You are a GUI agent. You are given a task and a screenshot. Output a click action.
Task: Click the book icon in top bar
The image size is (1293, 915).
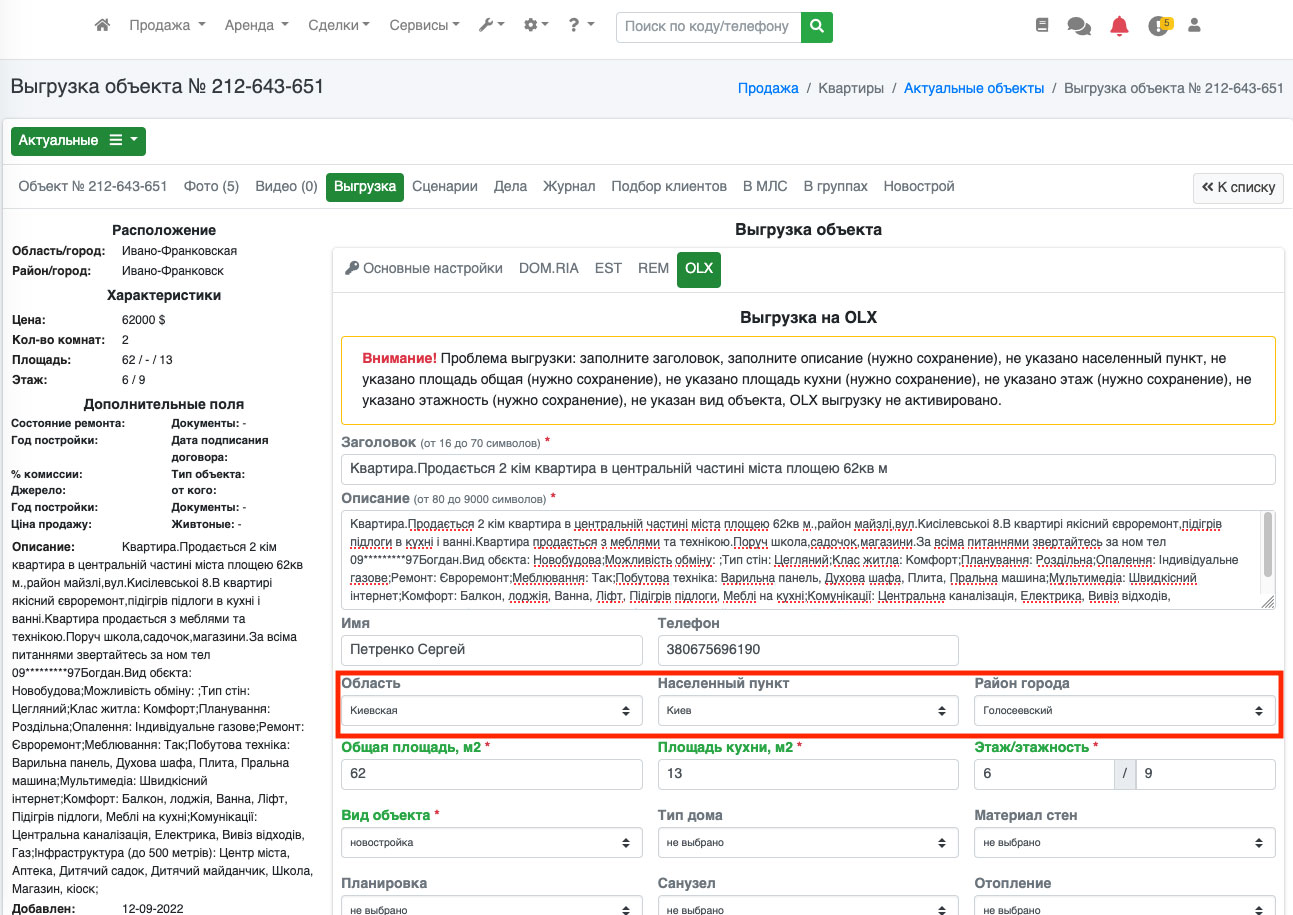point(1042,26)
